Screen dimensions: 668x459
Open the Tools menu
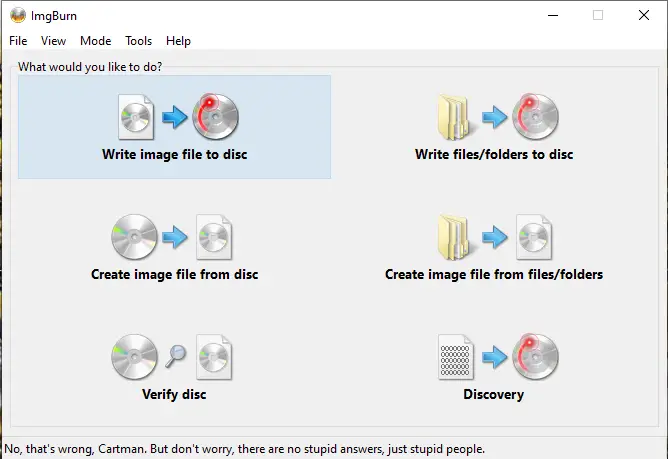click(138, 41)
